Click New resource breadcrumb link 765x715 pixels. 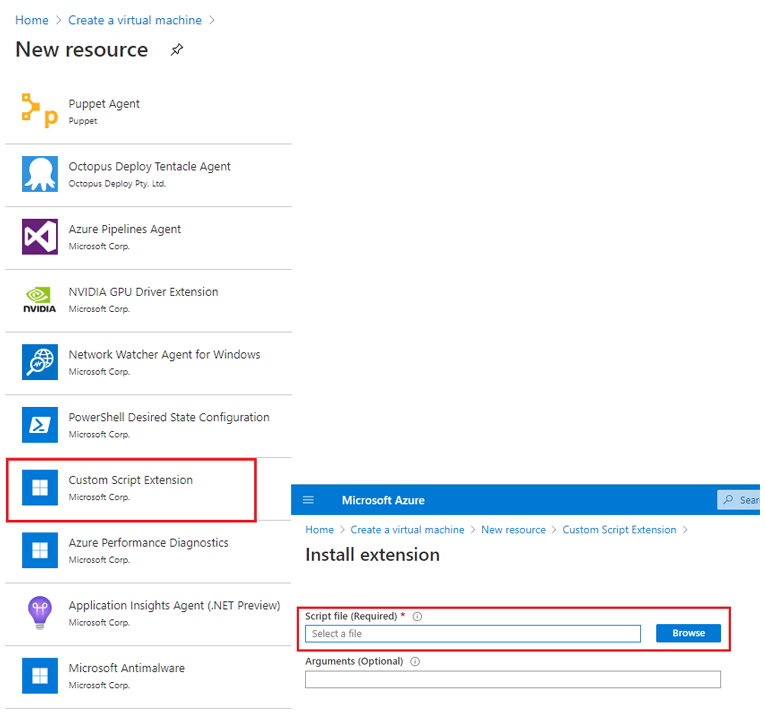click(x=513, y=530)
